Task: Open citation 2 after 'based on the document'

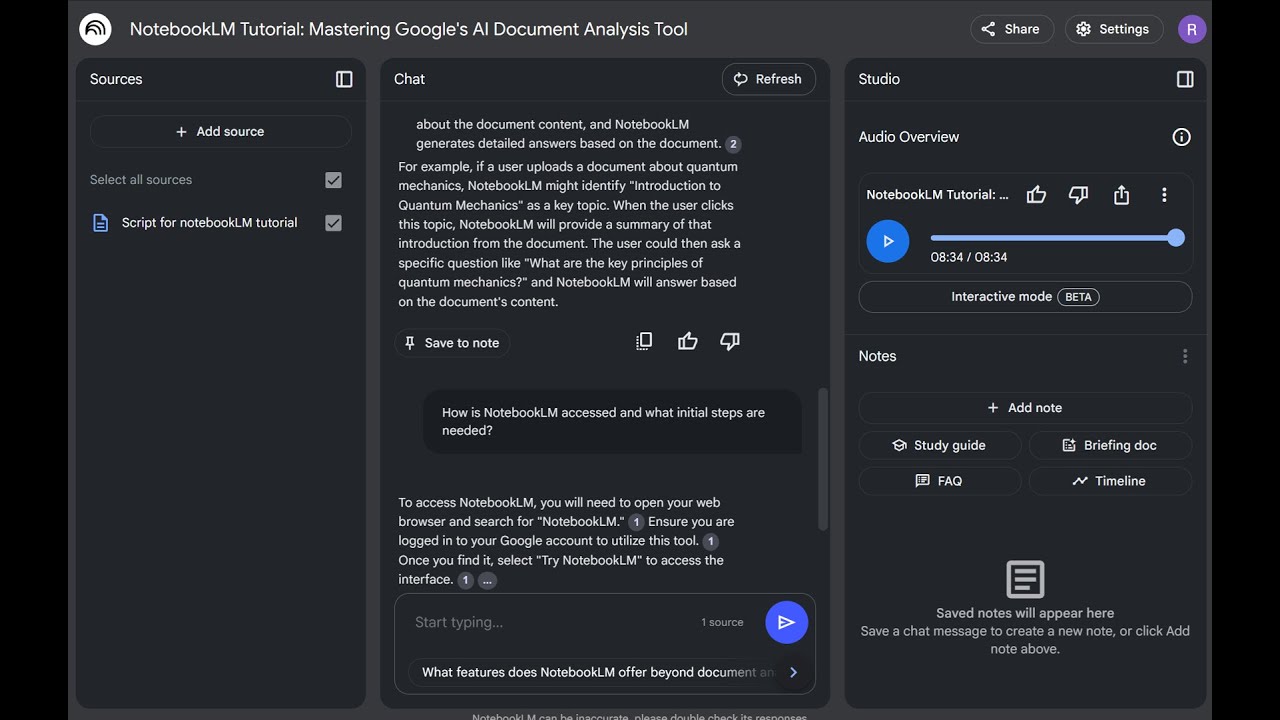Action: pos(733,144)
